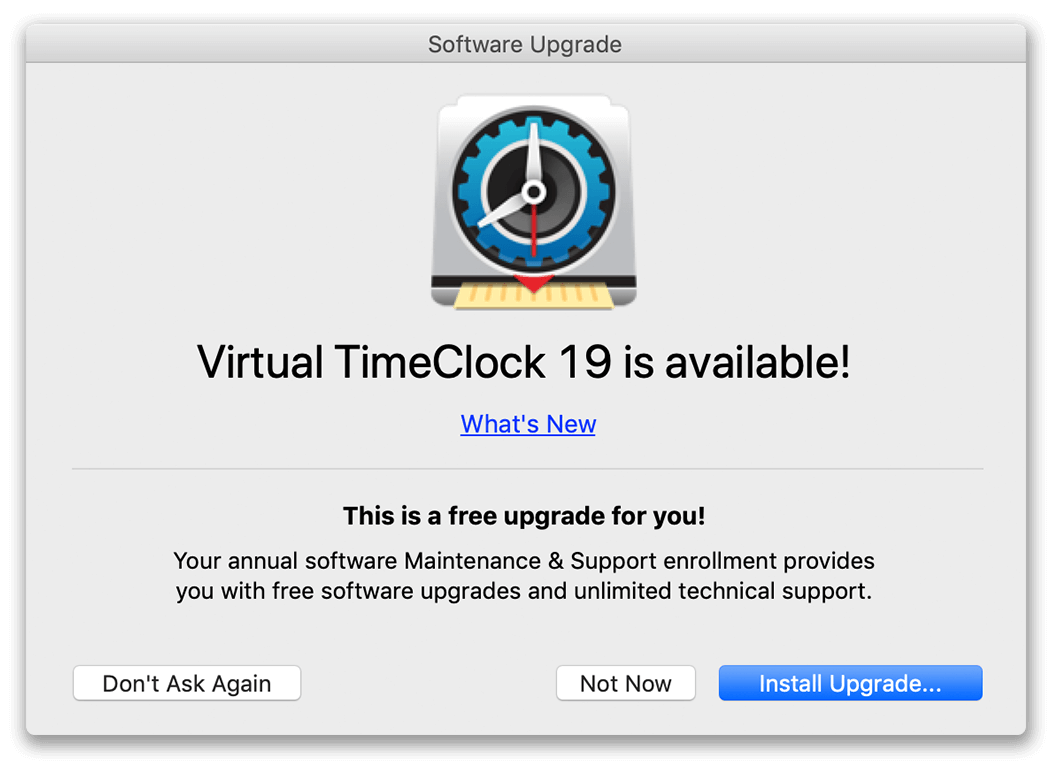Click the highlighted default Install Upgrade button
The width and height of the screenshot is (1056, 762).
click(850, 683)
